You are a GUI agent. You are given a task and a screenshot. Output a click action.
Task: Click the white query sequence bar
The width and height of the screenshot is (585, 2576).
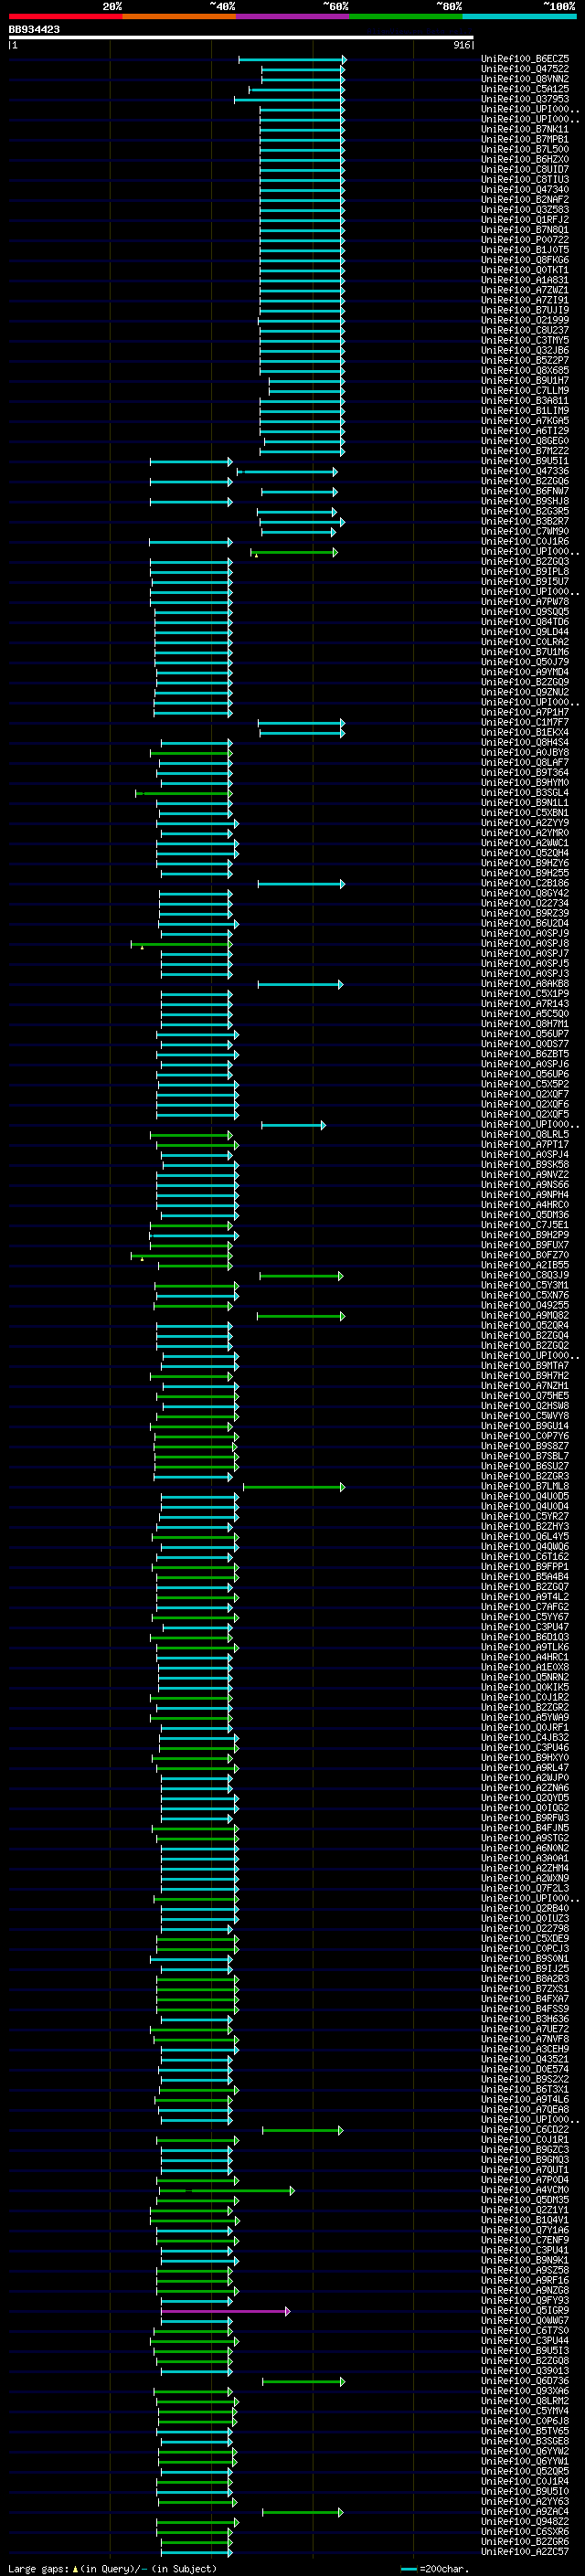[x=241, y=38]
